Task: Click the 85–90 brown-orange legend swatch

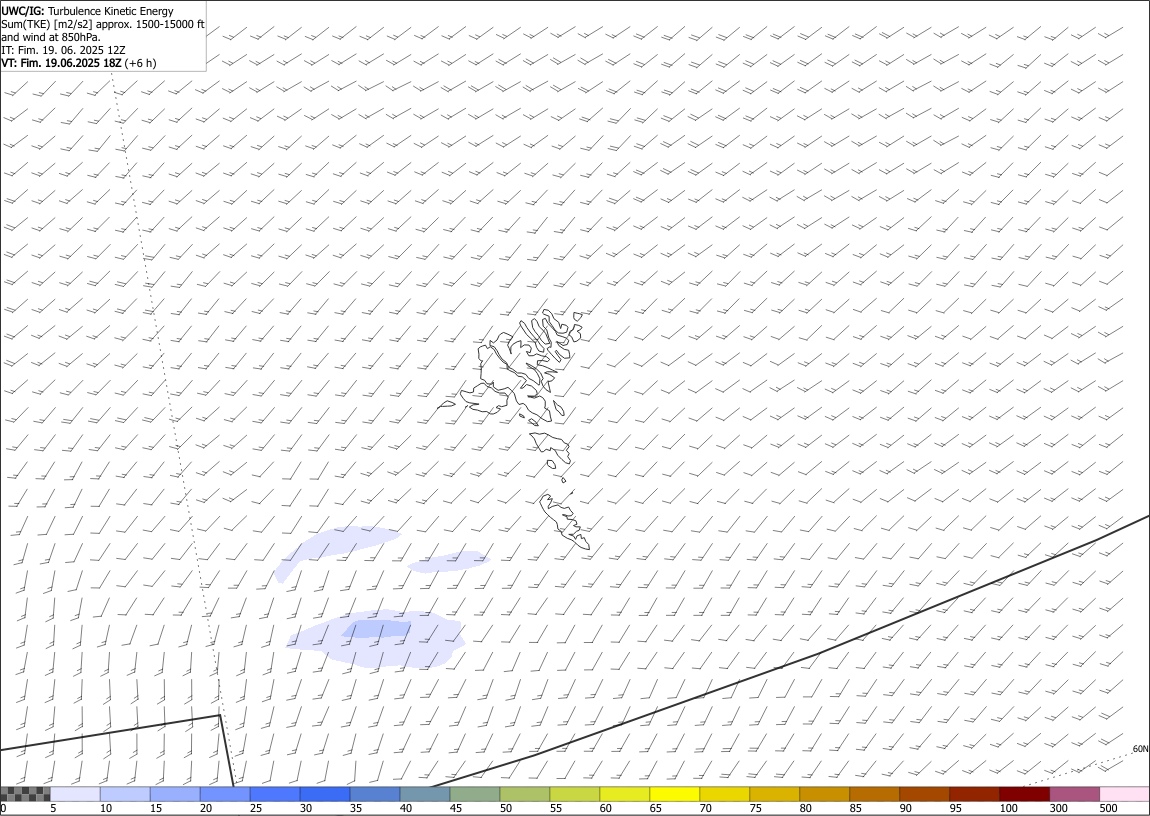Action: (874, 794)
